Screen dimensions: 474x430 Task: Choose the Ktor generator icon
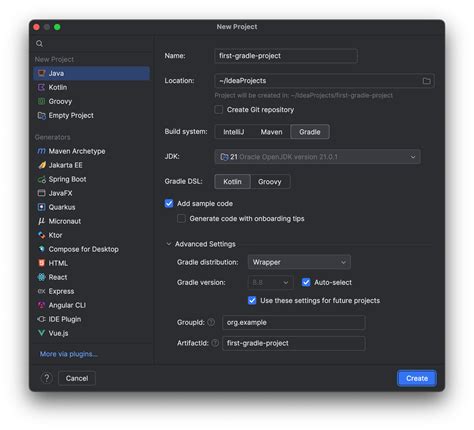tap(41, 235)
